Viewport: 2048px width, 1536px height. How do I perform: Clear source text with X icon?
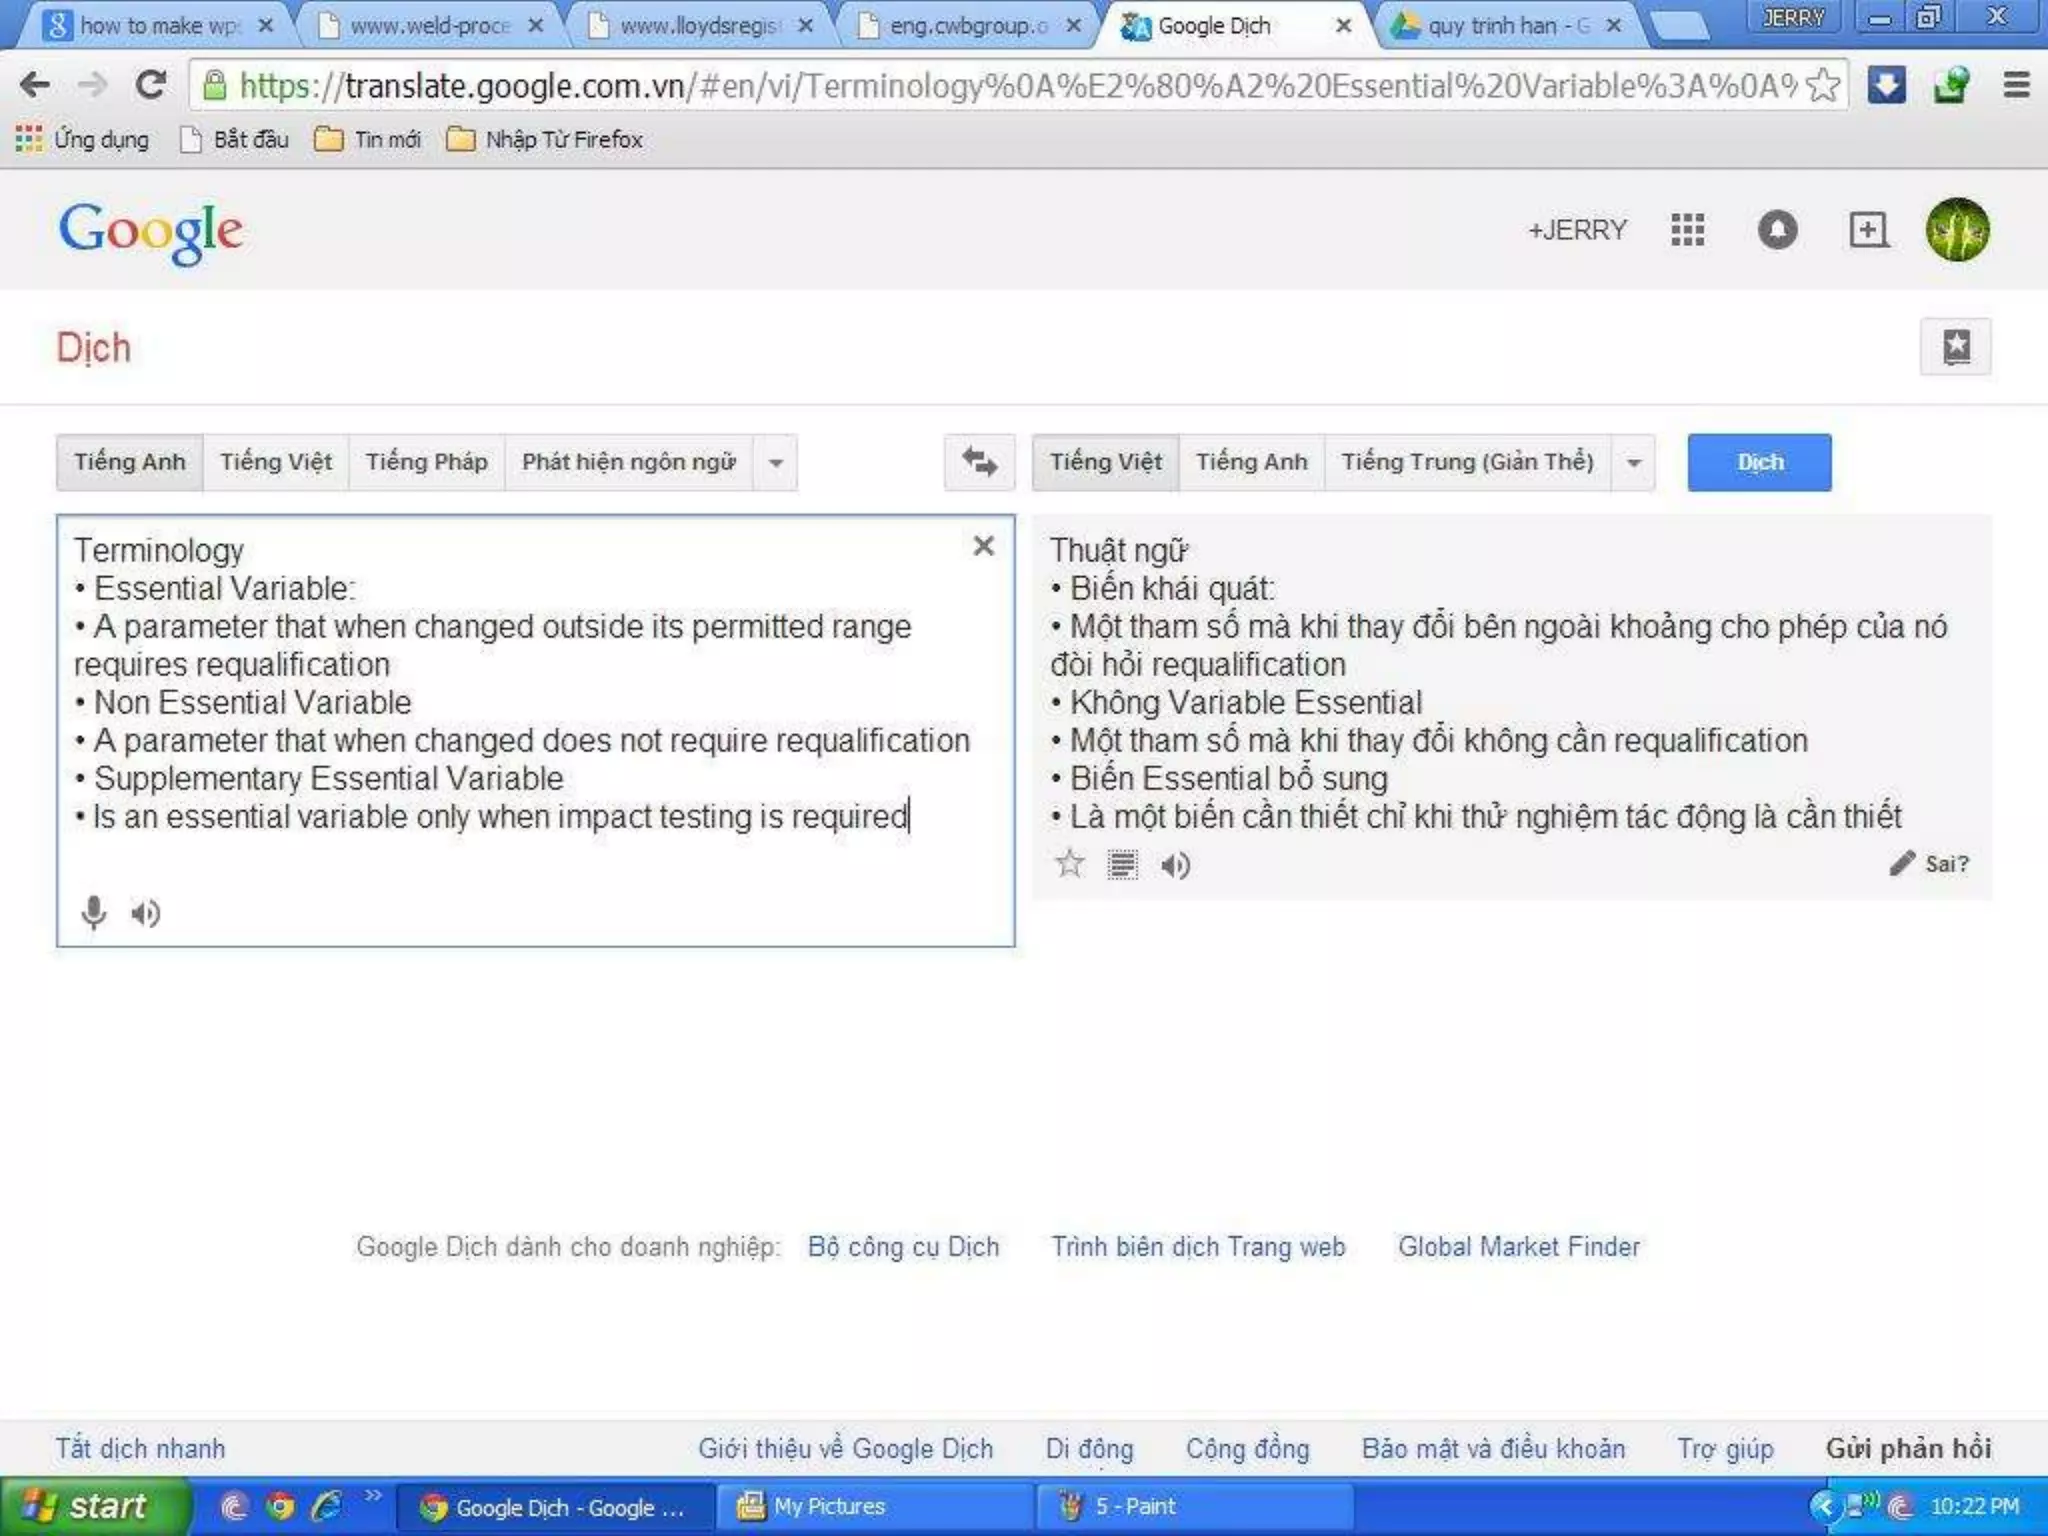[984, 546]
